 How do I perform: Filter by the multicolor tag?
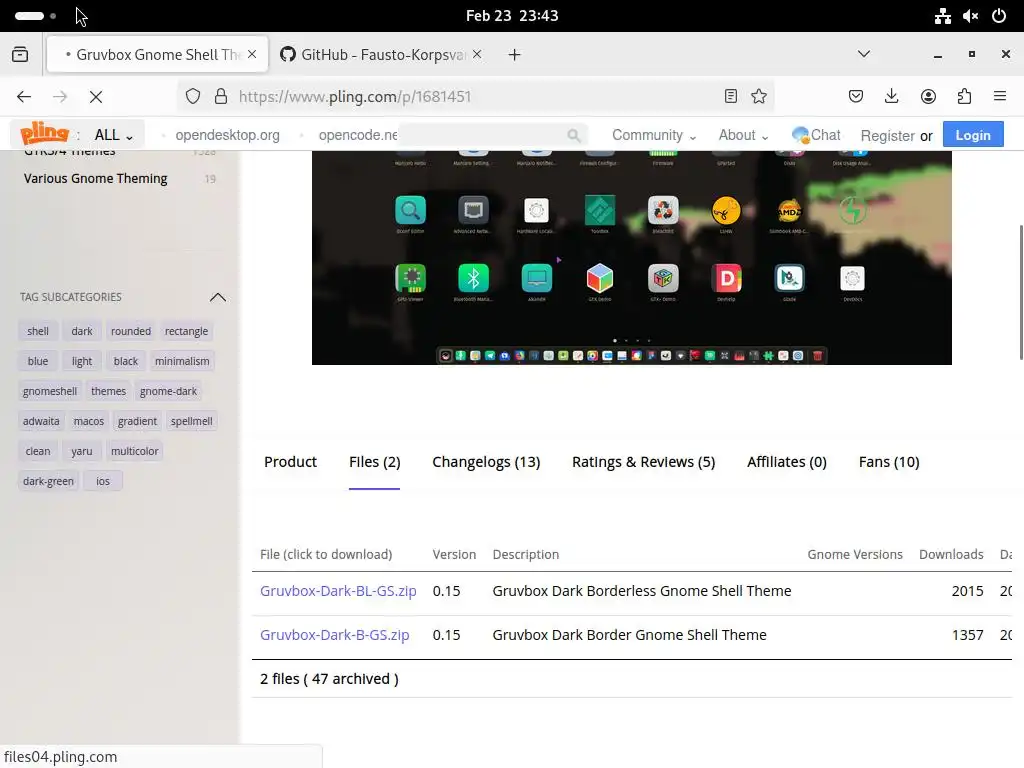(x=135, y=451)
